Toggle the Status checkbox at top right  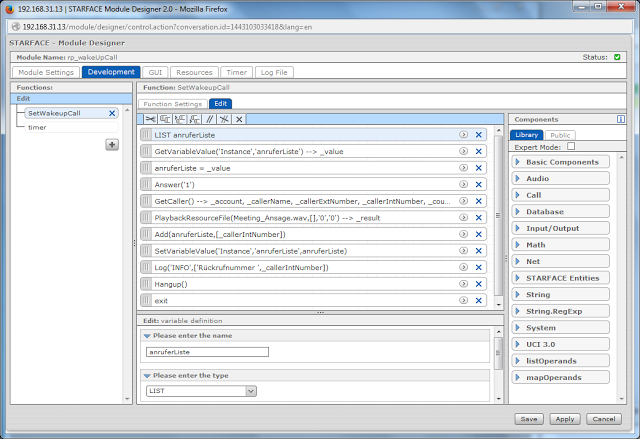[x=616, y=58]
